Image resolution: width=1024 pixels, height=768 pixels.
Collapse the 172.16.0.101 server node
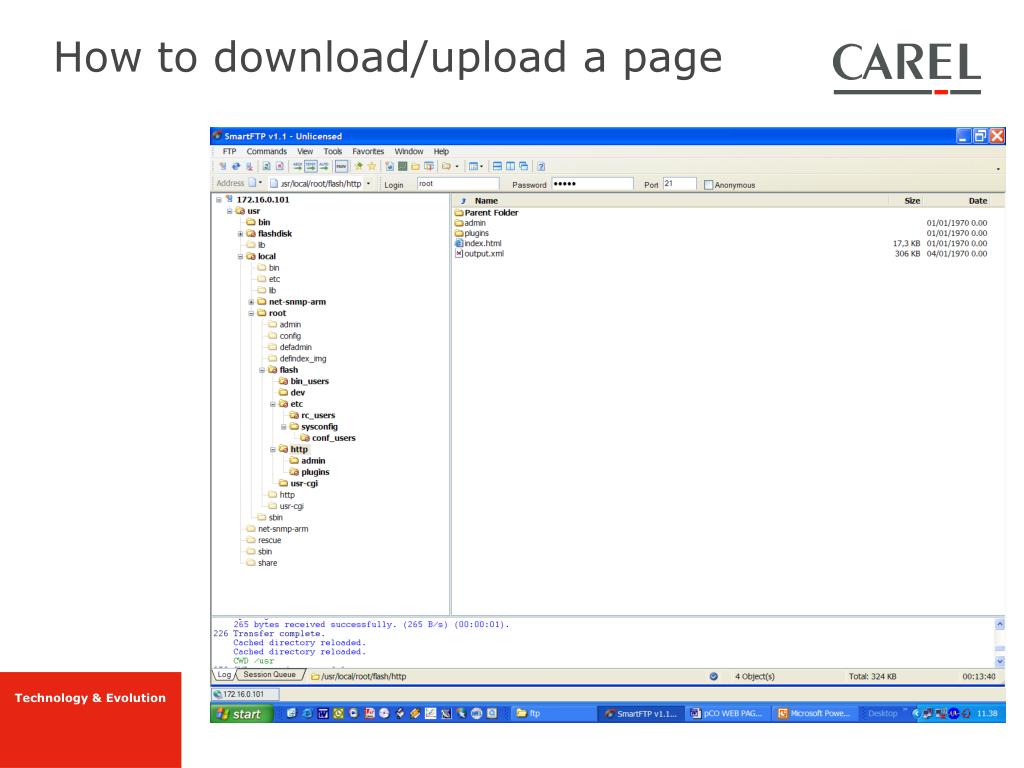point(219,200)
